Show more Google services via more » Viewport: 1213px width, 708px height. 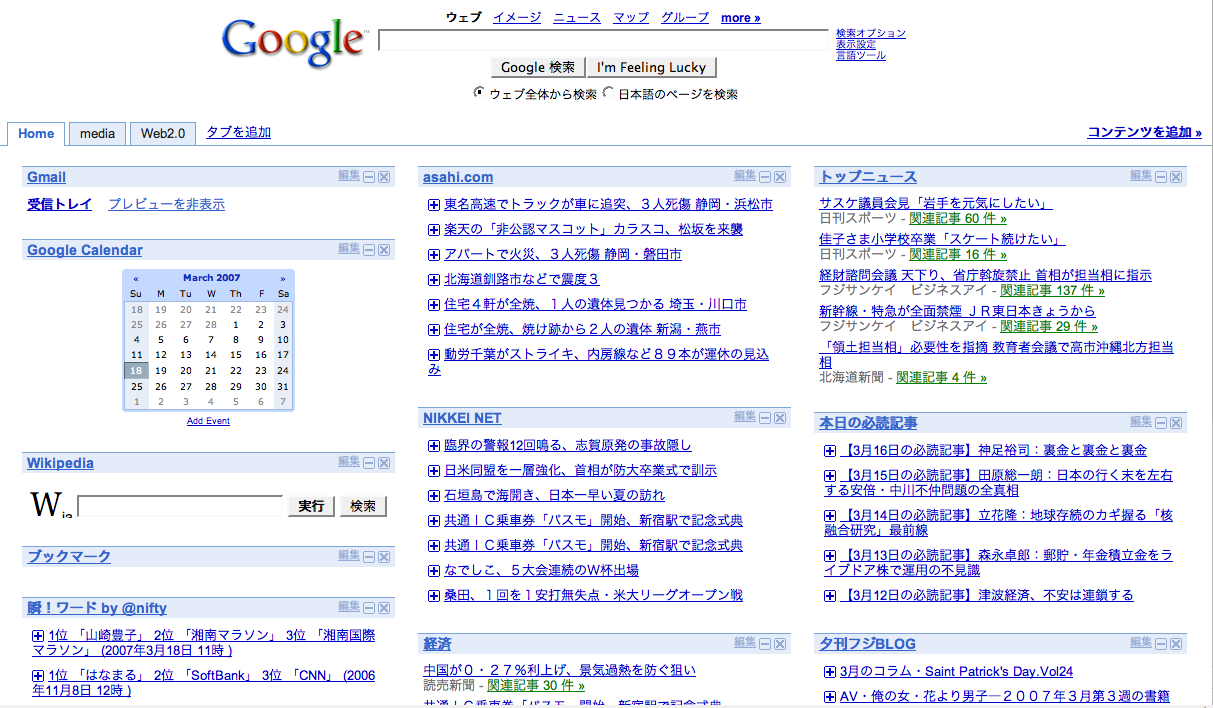741,17
